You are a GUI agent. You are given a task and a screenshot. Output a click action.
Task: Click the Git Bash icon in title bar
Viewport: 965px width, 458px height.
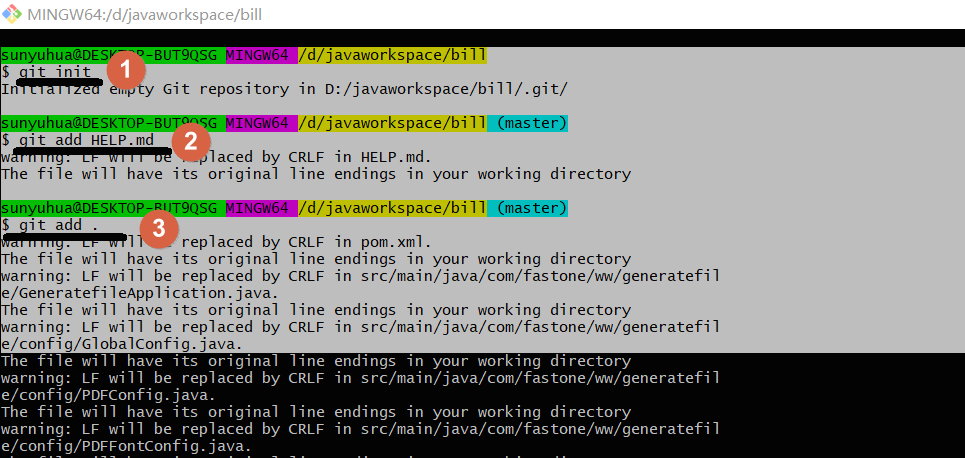(12, 14)
